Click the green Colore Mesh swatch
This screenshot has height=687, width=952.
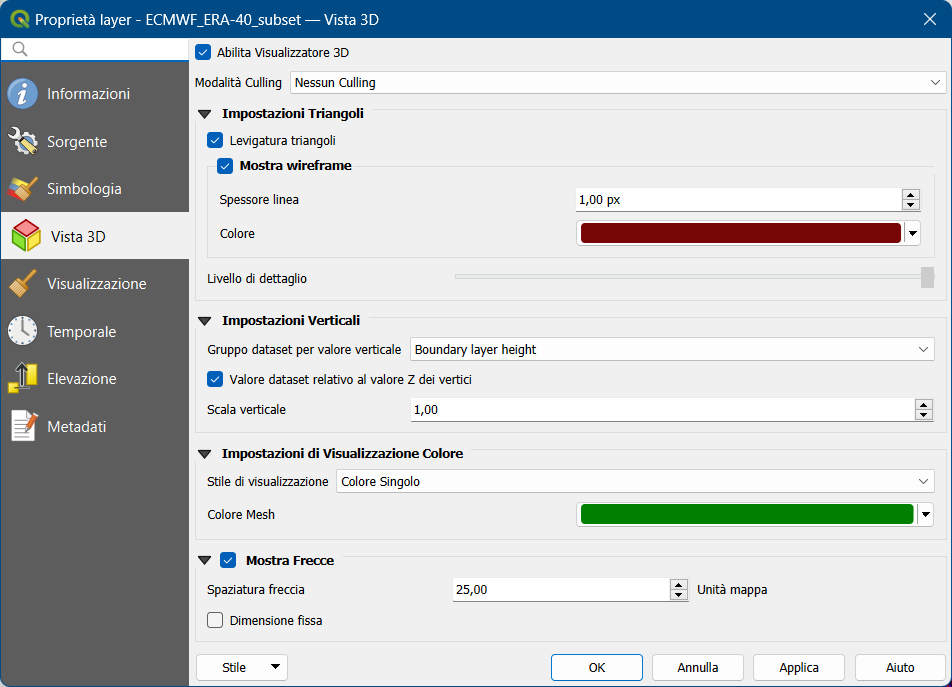click(x=747, y=514)
